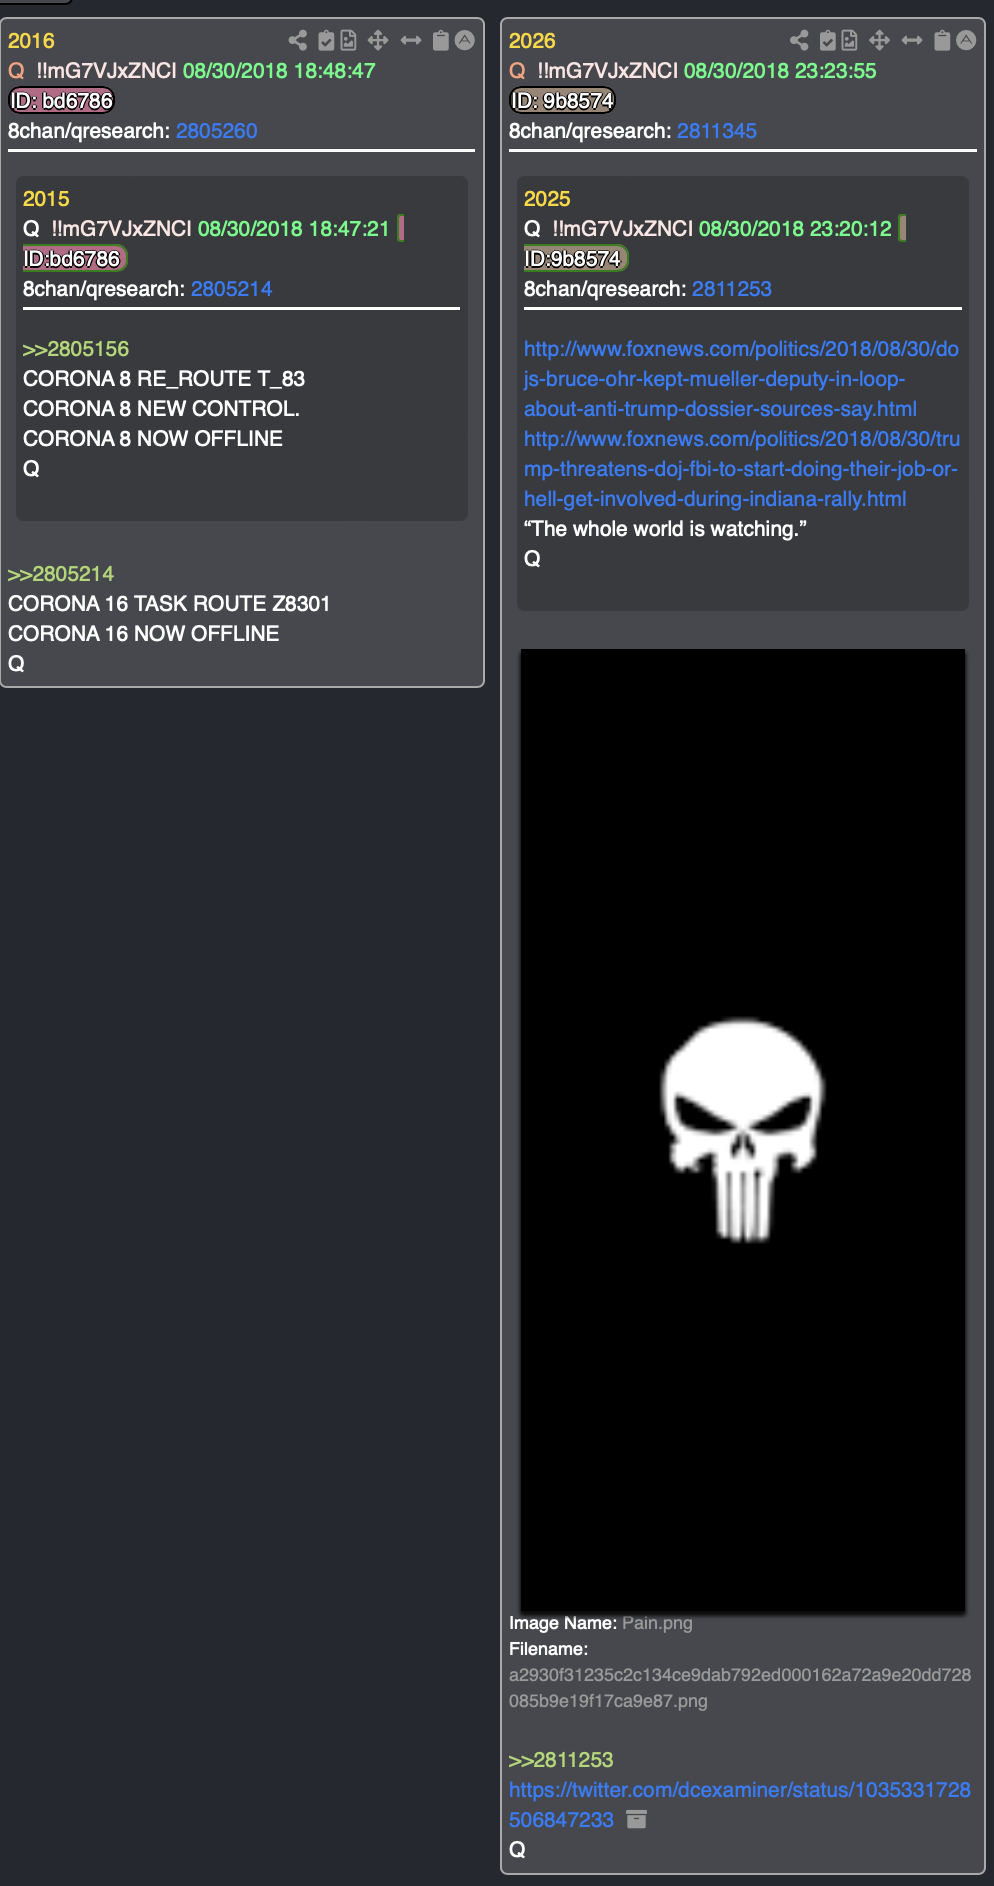Image resolution: width=994 pixels, height=1886 pixels.
Task: Open the Fox News Trump Indiana rally link
Action: click(x=742, y=469)
